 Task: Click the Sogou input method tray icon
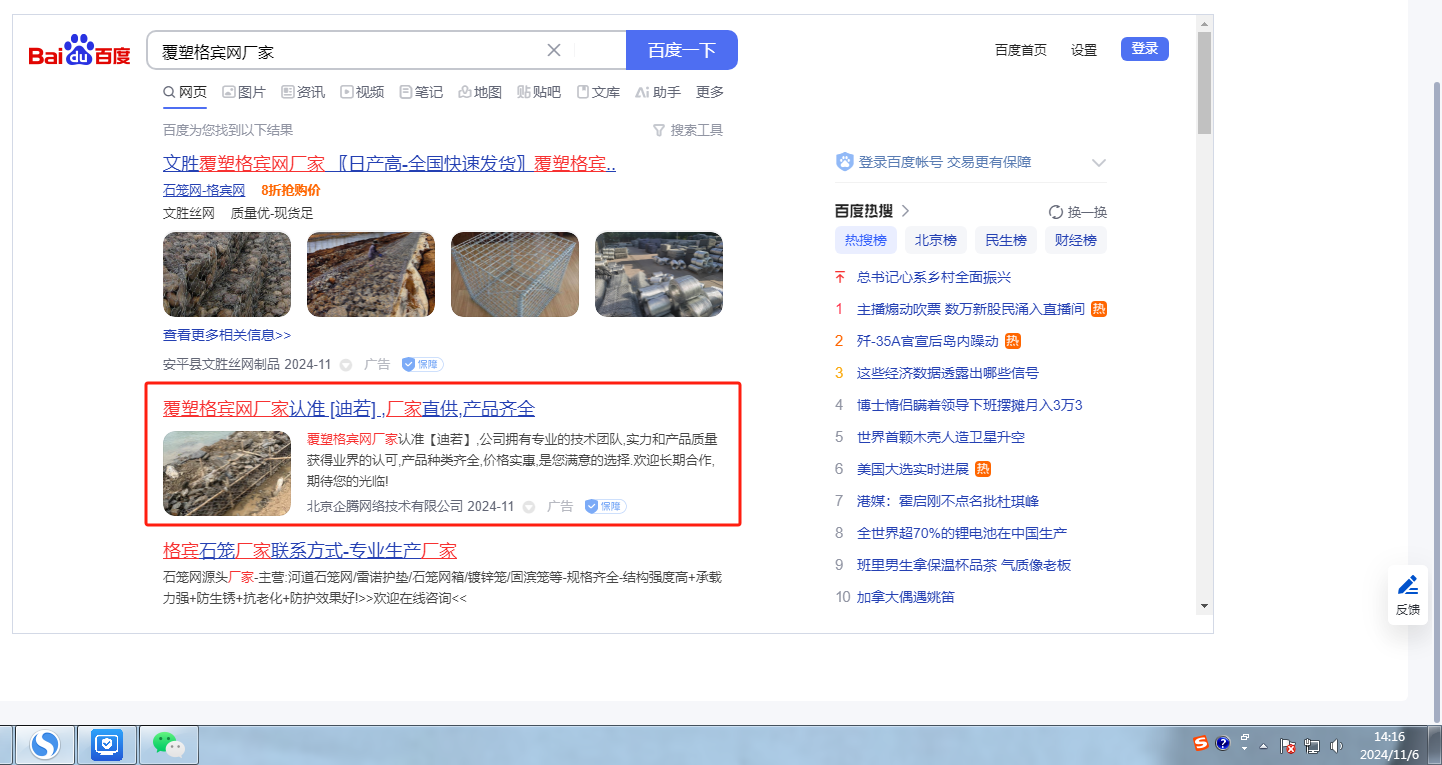[1201, 743]
